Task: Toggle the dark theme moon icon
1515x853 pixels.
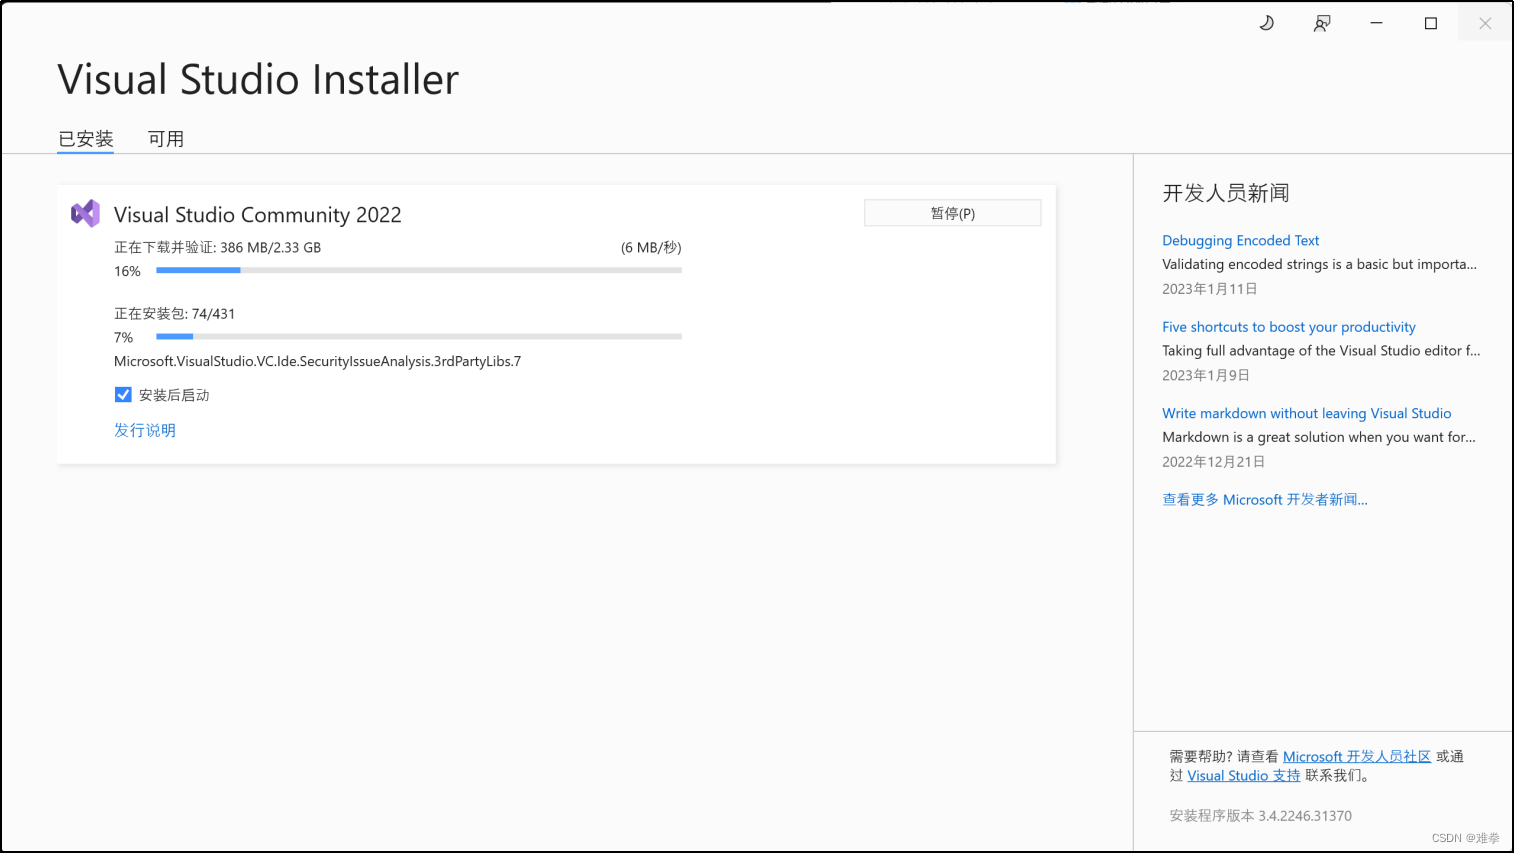Action: click(1266, 23)
